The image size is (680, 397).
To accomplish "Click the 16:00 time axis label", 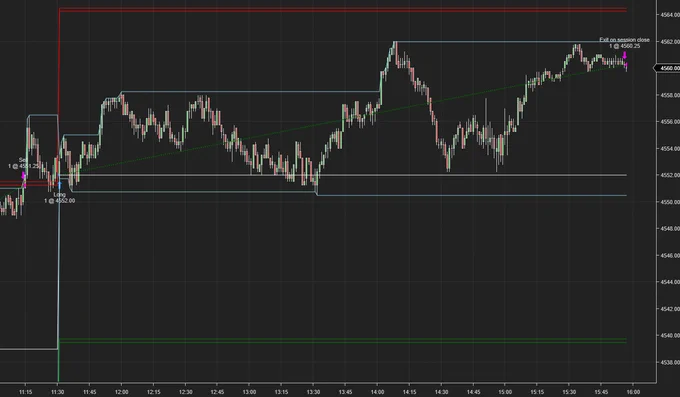I will (633, 392).
